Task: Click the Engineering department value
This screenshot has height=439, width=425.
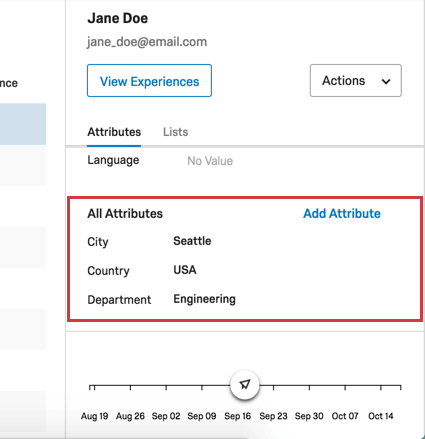Action: point(204,299)
